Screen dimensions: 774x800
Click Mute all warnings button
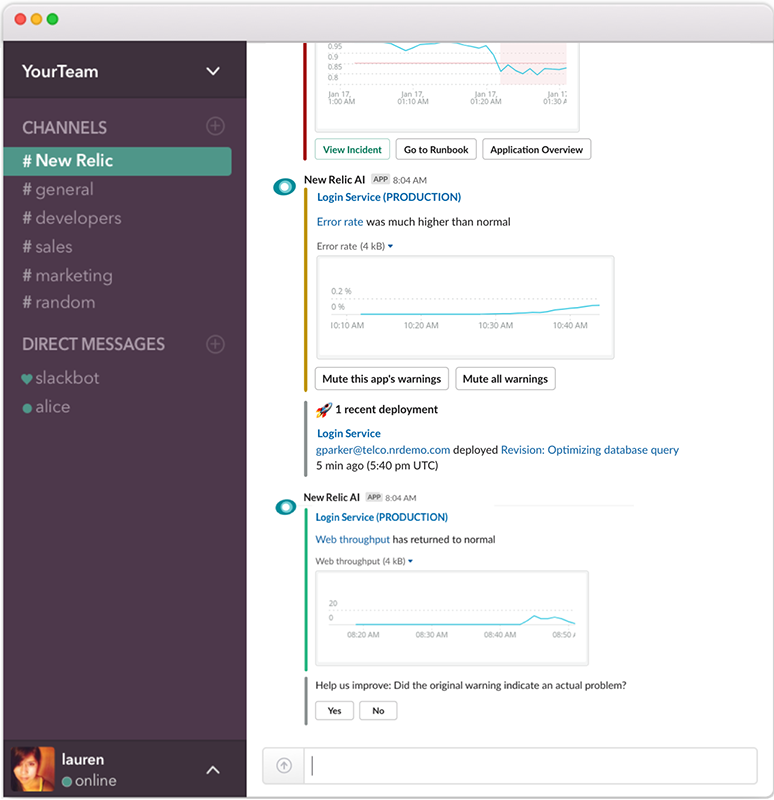click(x=505, y=379)
